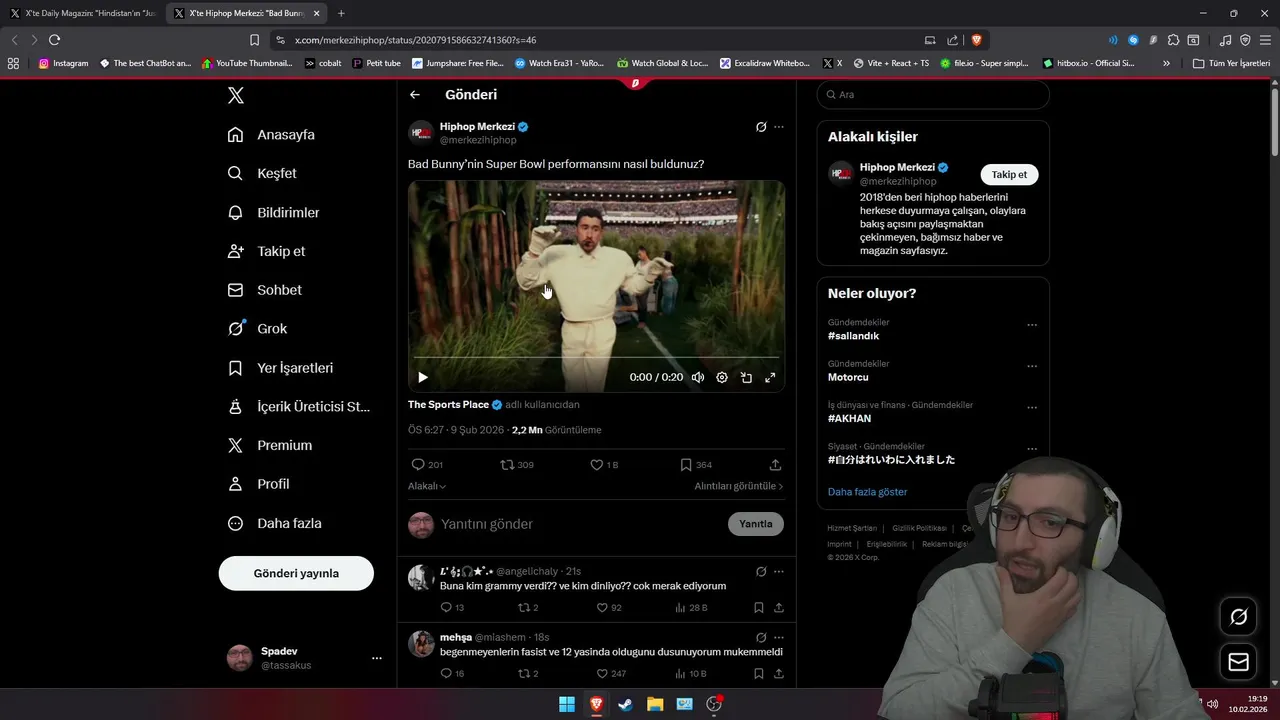Viewport: 1280px width, 720px height.
Task: Open Yer İşaretleri bookmarks
Action: 280,368
